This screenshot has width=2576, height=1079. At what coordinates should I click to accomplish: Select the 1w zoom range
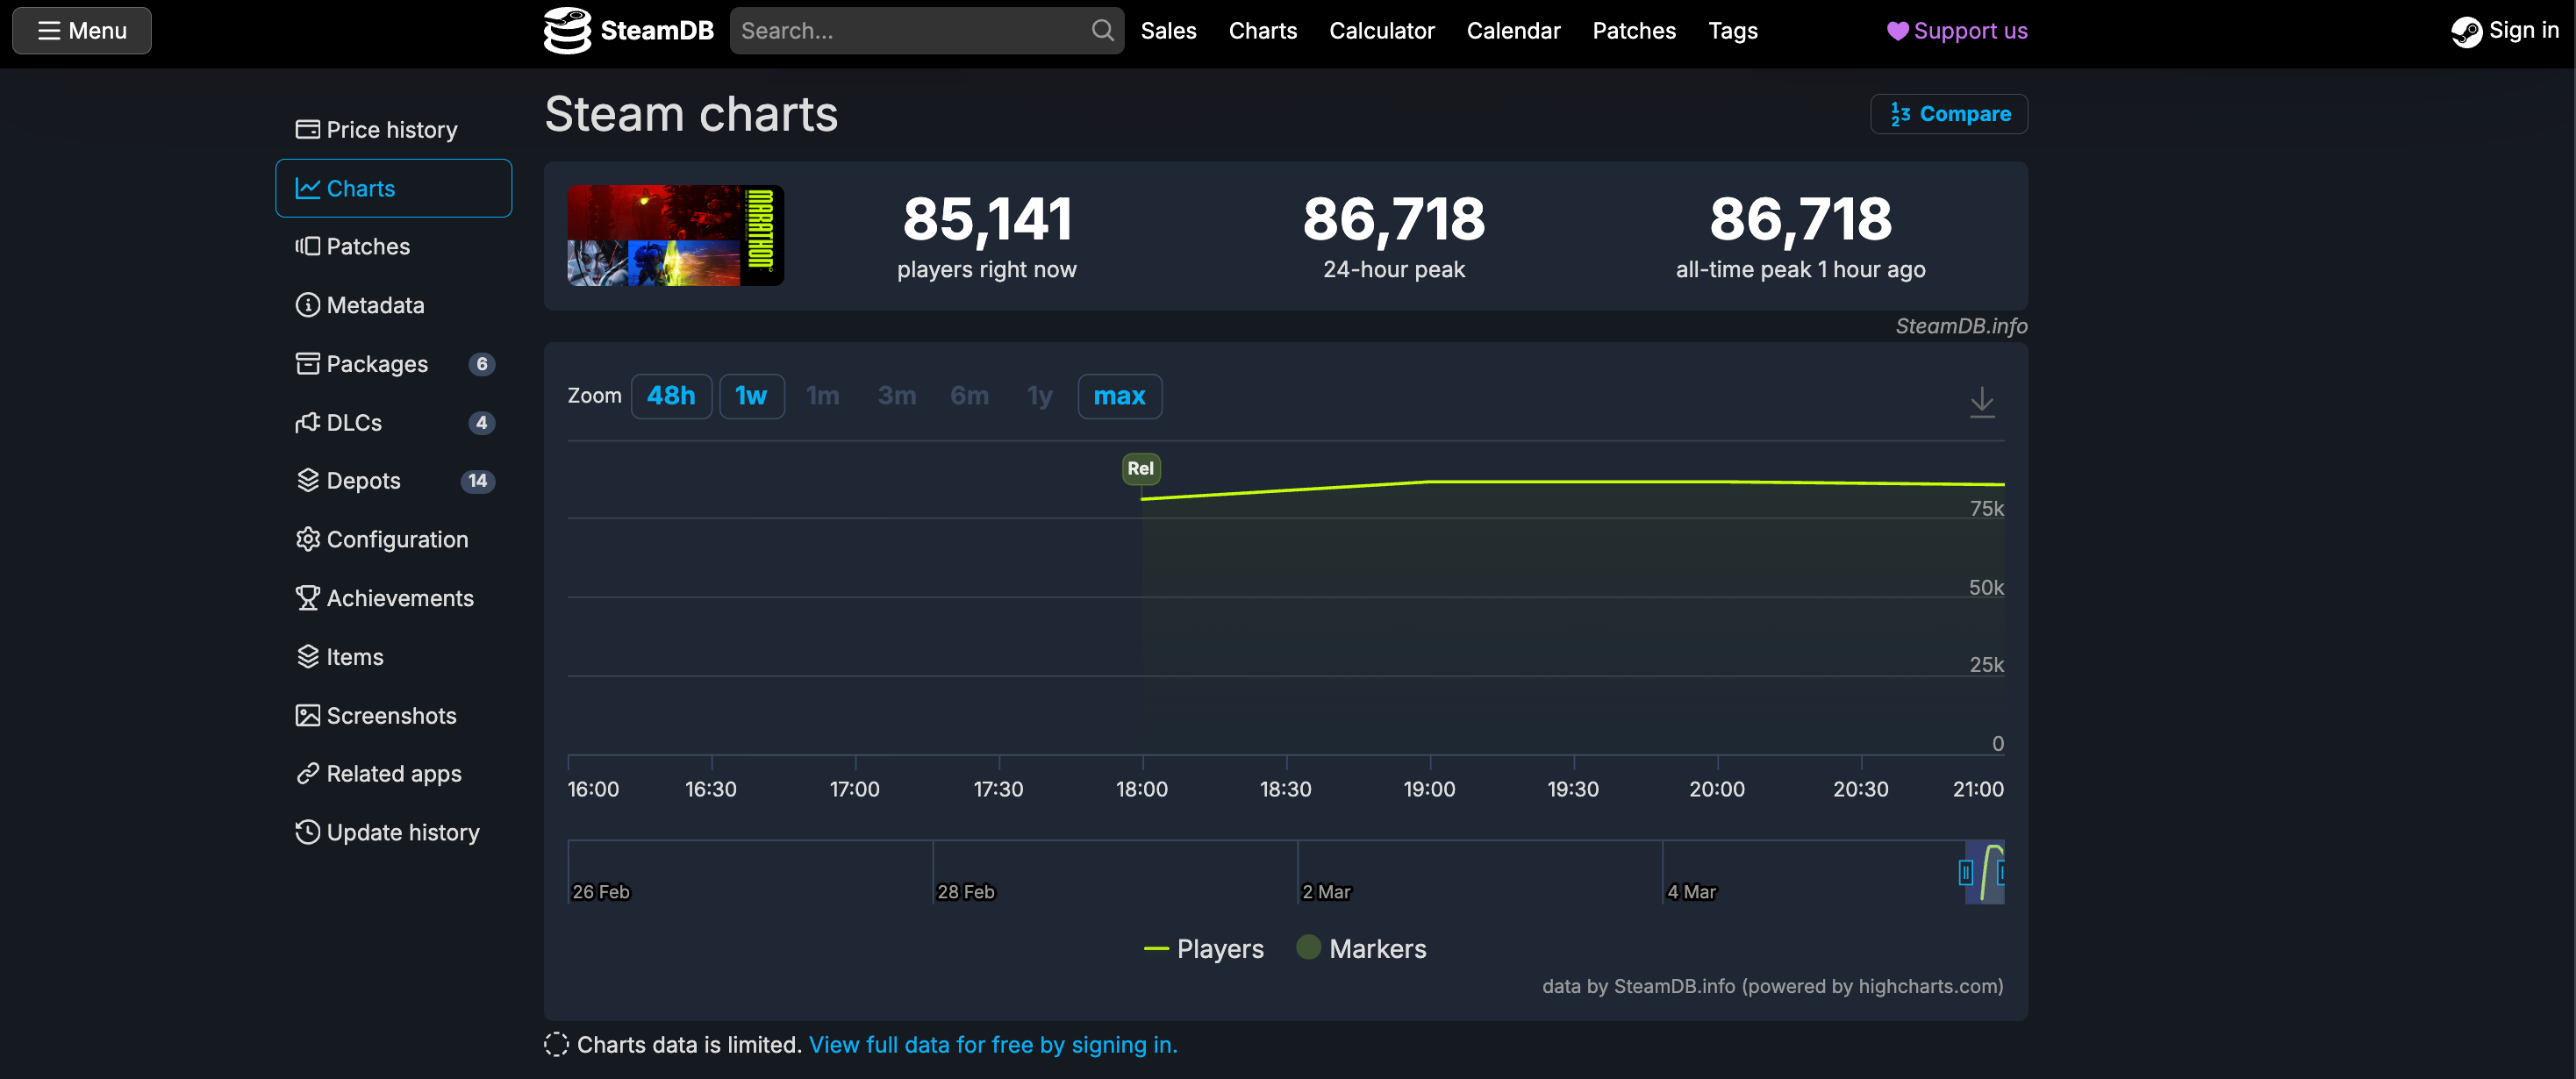[751, 396]
